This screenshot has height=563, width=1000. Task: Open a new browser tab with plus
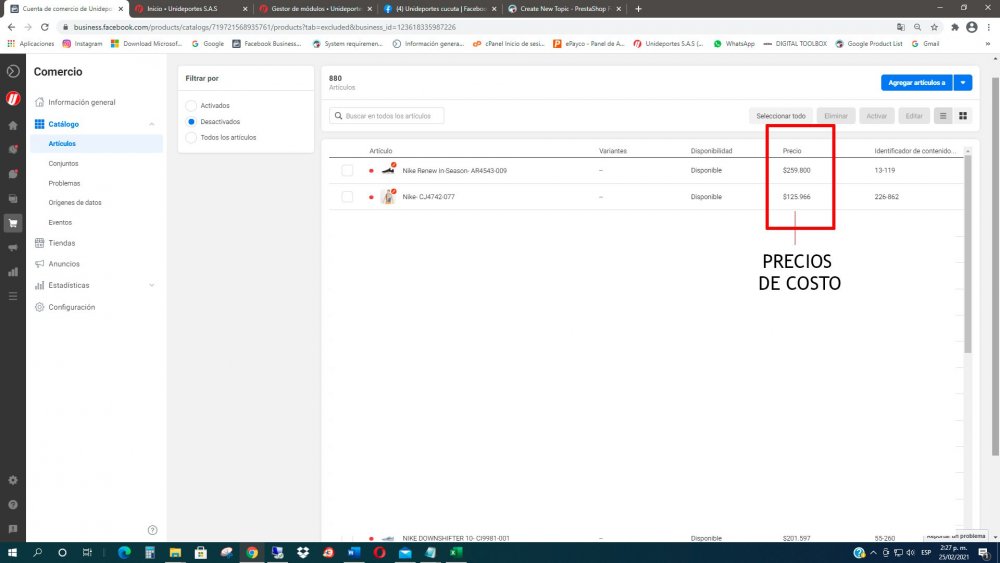tap(638, 9)
